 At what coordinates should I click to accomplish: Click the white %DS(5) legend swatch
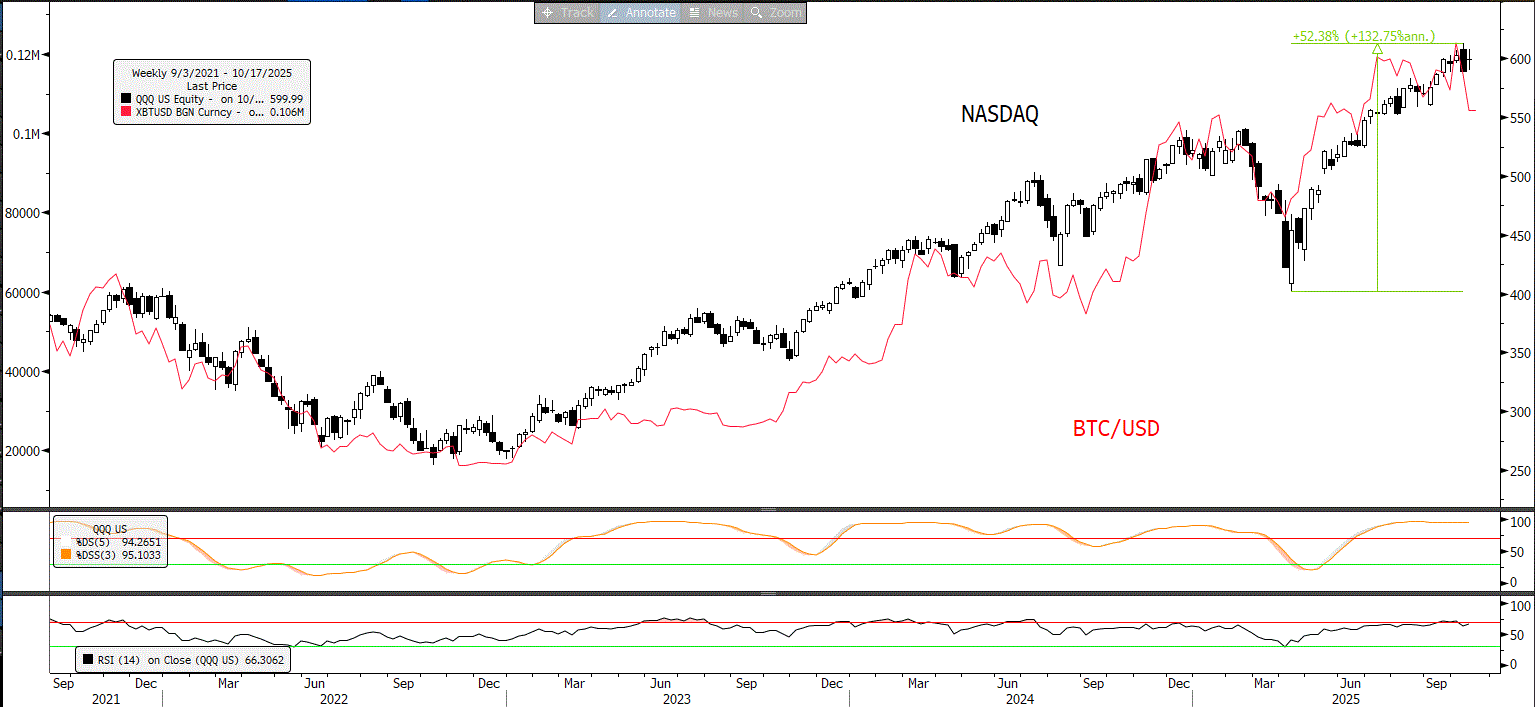pos(66,541)
